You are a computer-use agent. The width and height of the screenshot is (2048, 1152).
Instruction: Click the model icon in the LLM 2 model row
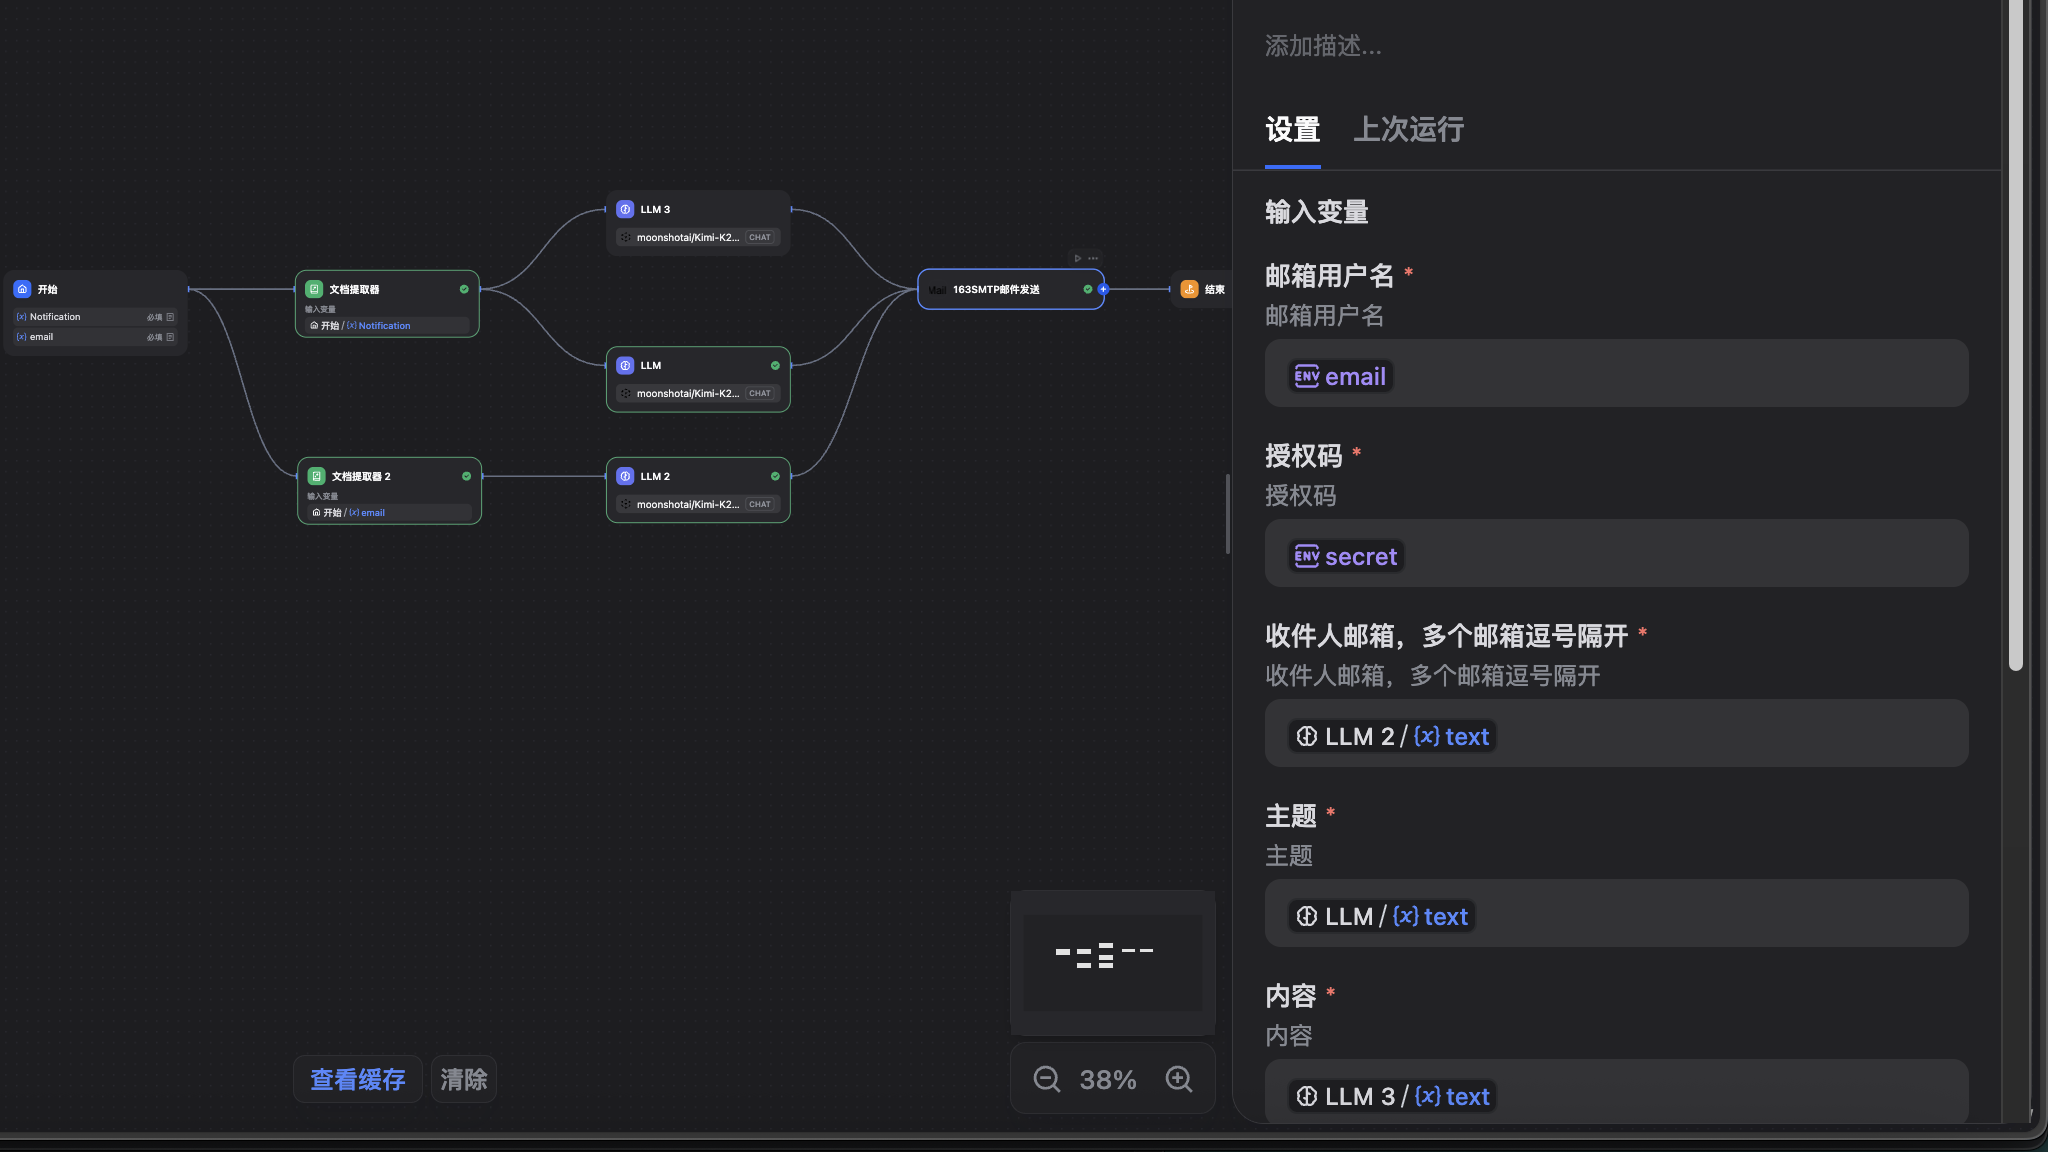pyautogui.click(x=626, y=504)
